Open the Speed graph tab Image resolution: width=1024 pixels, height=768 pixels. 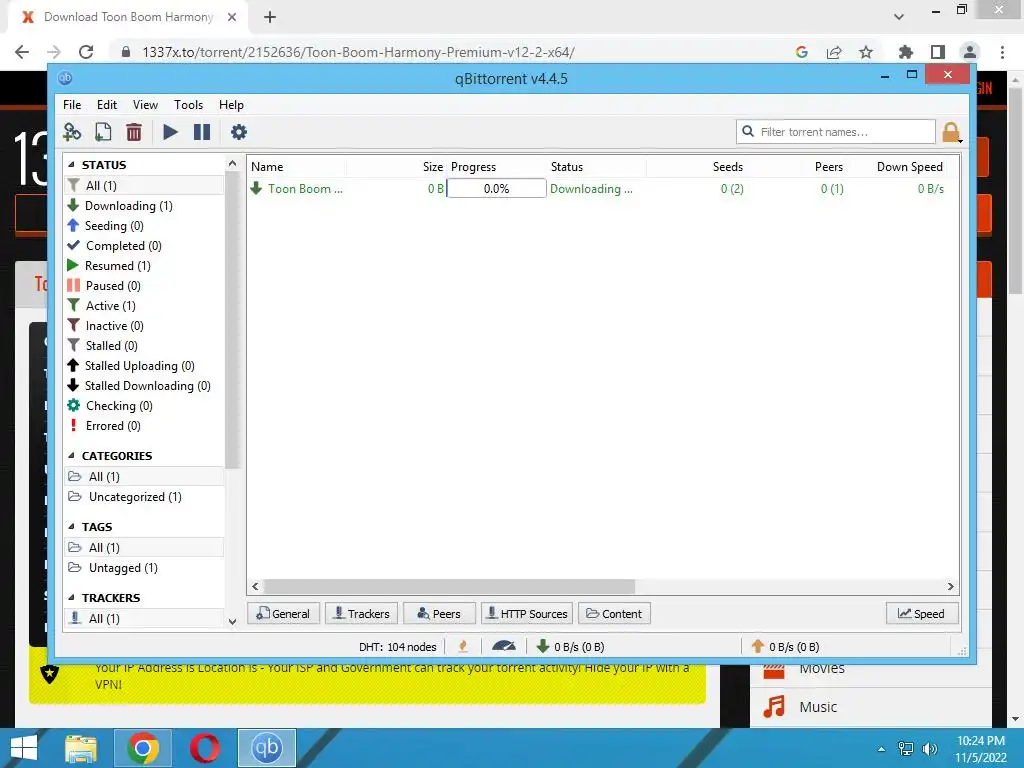tap(922, 614)
